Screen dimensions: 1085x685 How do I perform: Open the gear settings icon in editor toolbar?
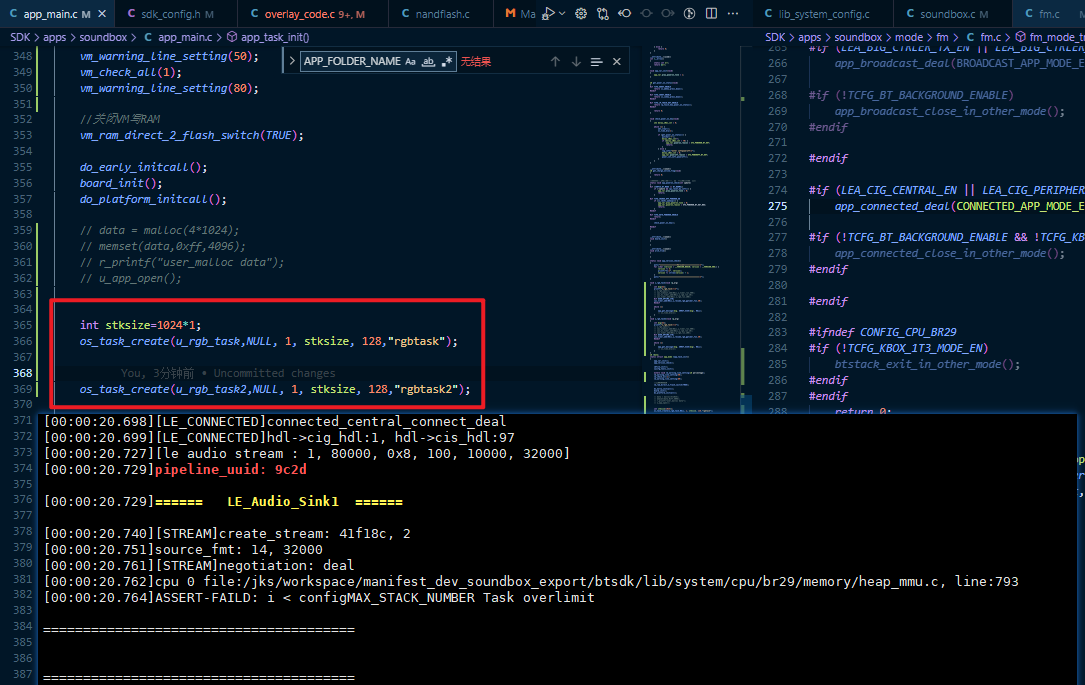581,13
